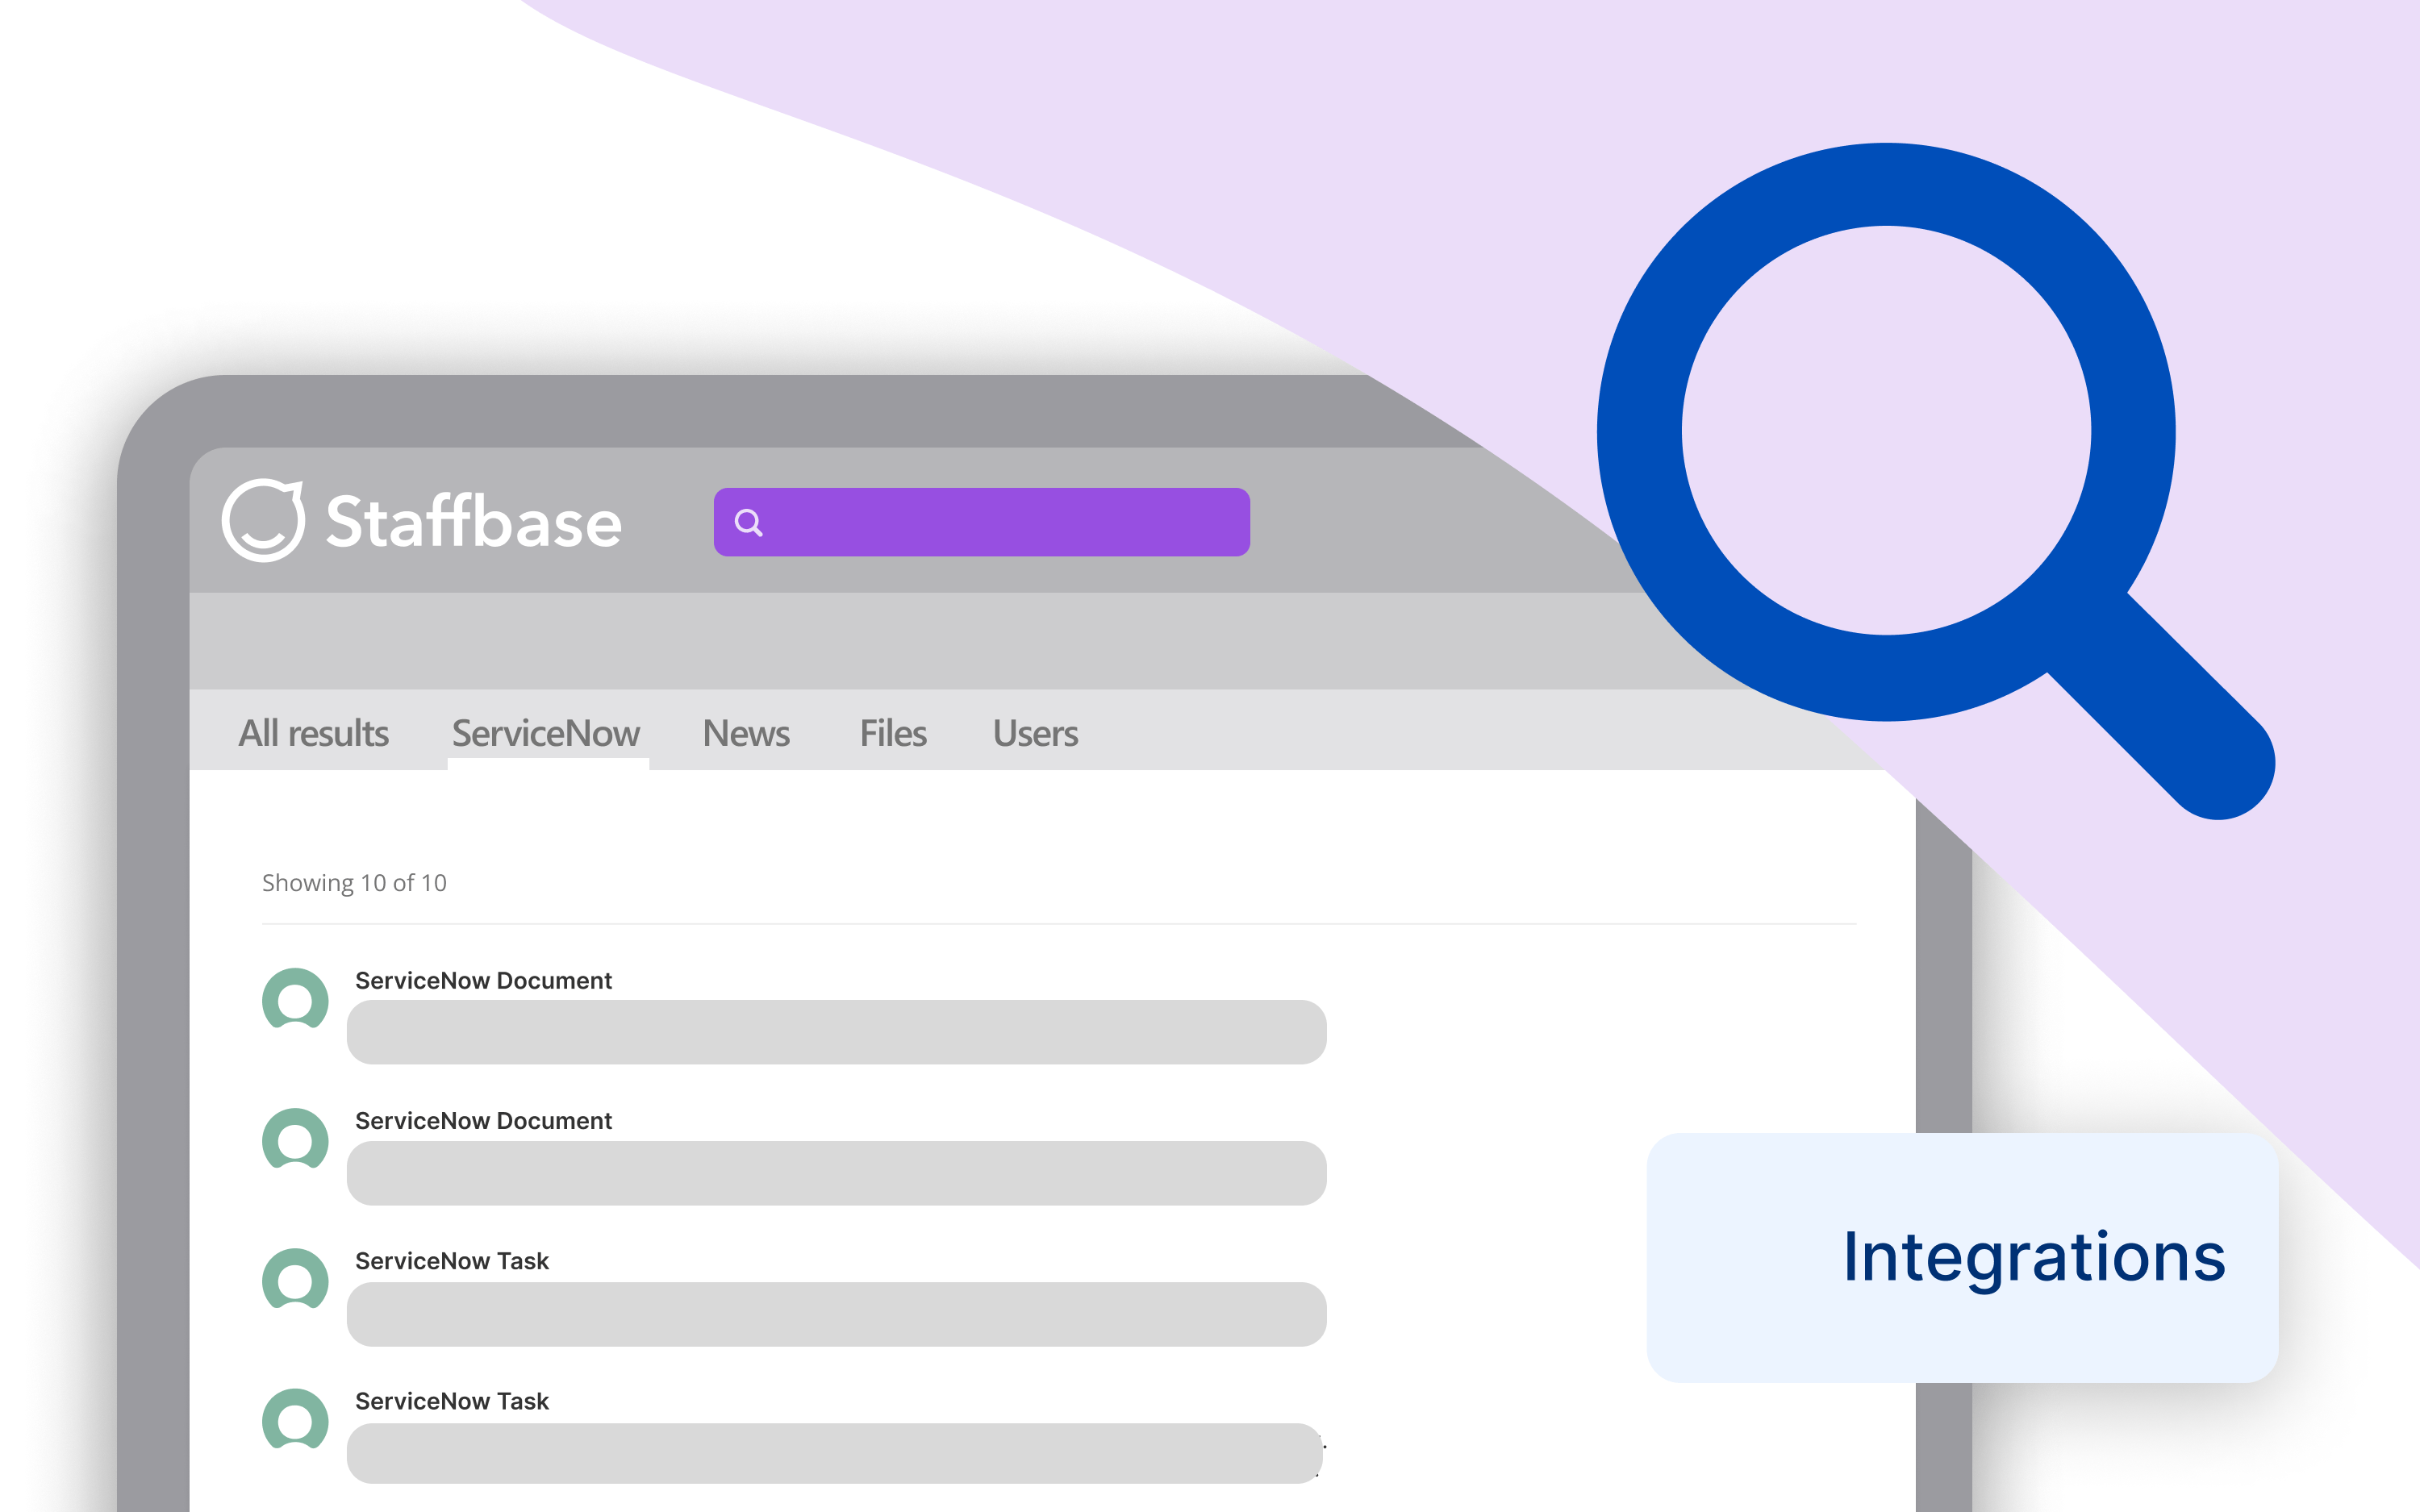This screenshot has width=2420, height=1512.
Task: Click the second ServiceNow Document result icon
Action: coord(295,1141)
